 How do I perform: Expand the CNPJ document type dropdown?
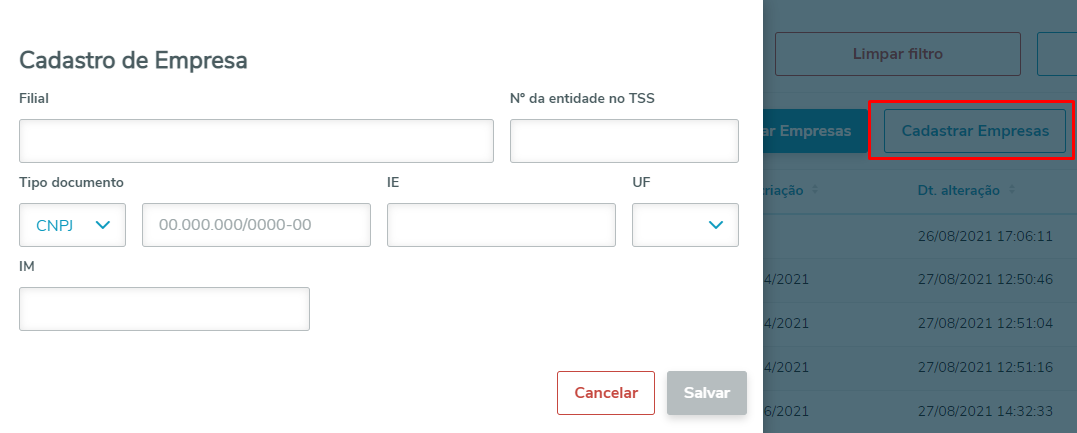(72, 225)
